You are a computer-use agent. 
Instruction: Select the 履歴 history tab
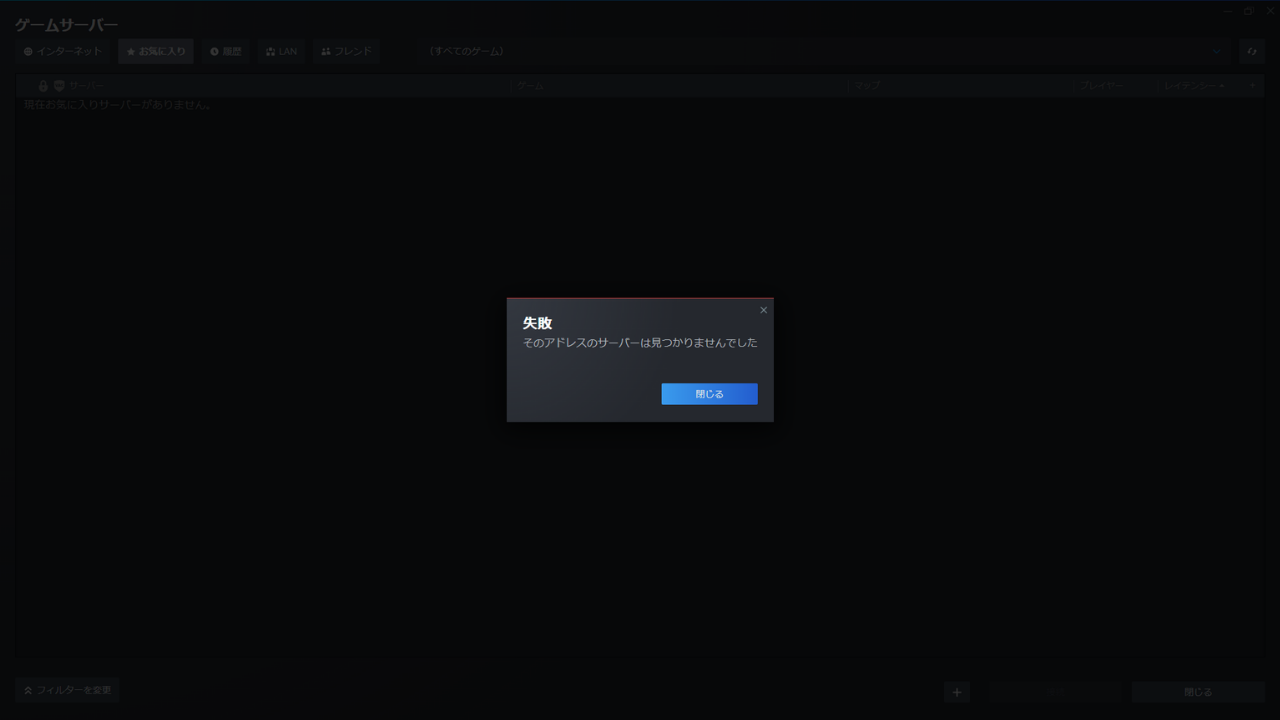(x=226, y=51)
